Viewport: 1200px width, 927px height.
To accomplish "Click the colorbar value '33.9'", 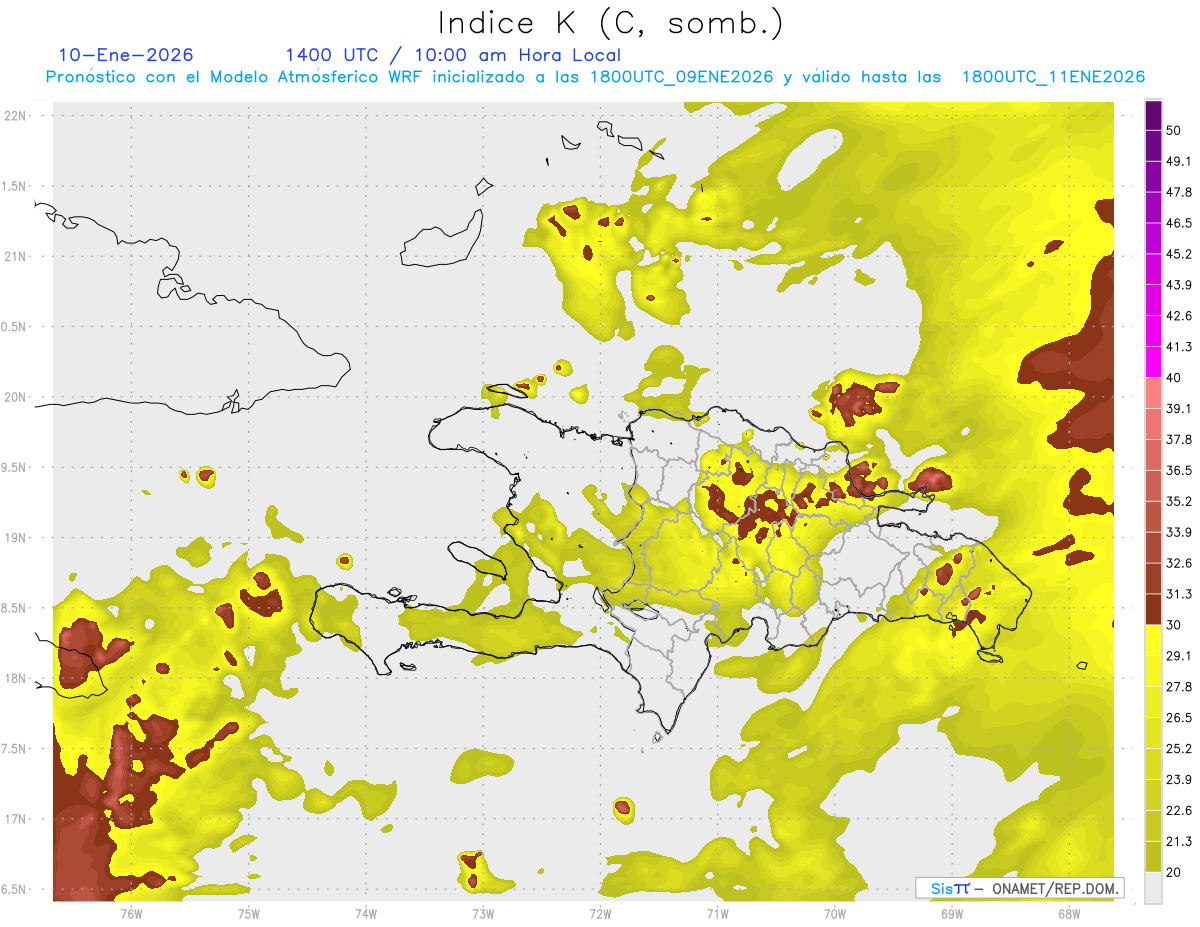I will click(1179, 532).
